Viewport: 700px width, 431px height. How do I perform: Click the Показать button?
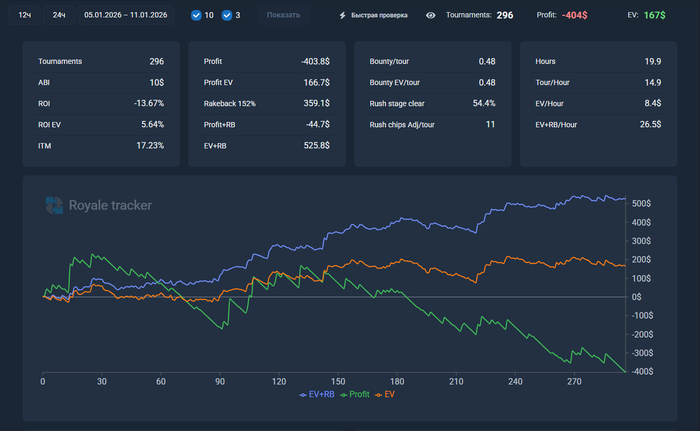click(283, 15)
